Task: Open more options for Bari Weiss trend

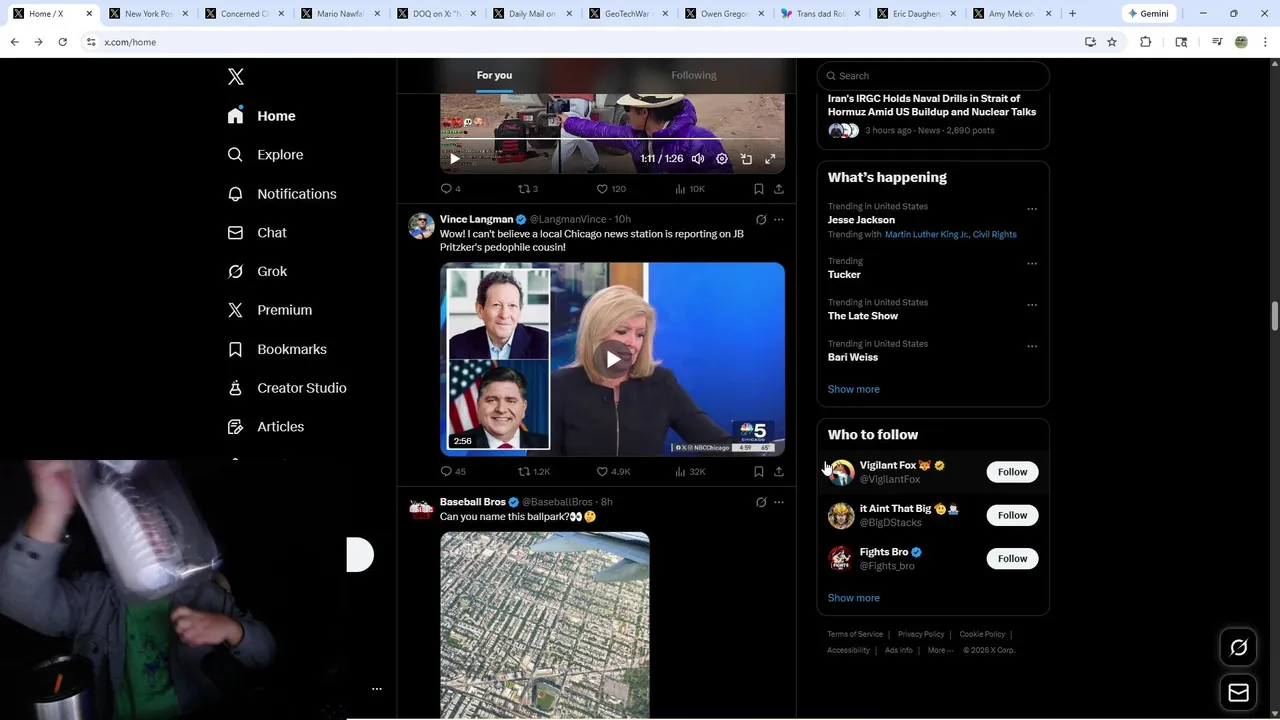Action: point(1032,347)
